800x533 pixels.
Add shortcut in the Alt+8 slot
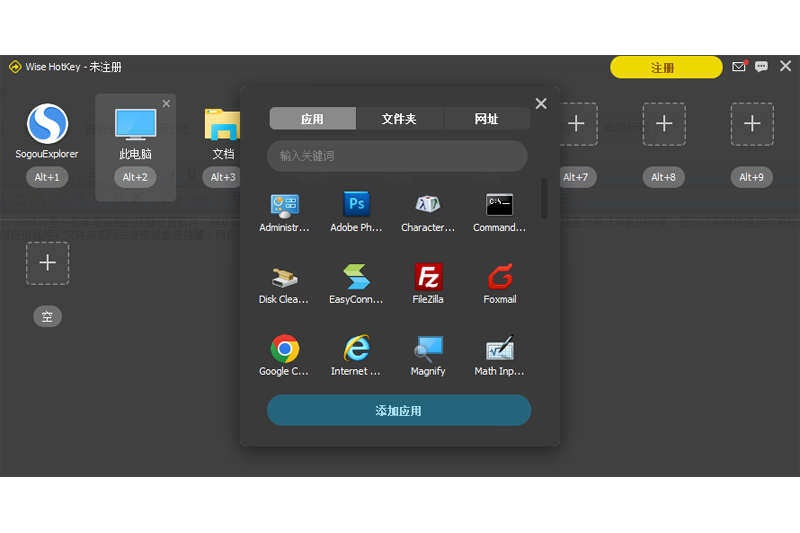point(664,124)
